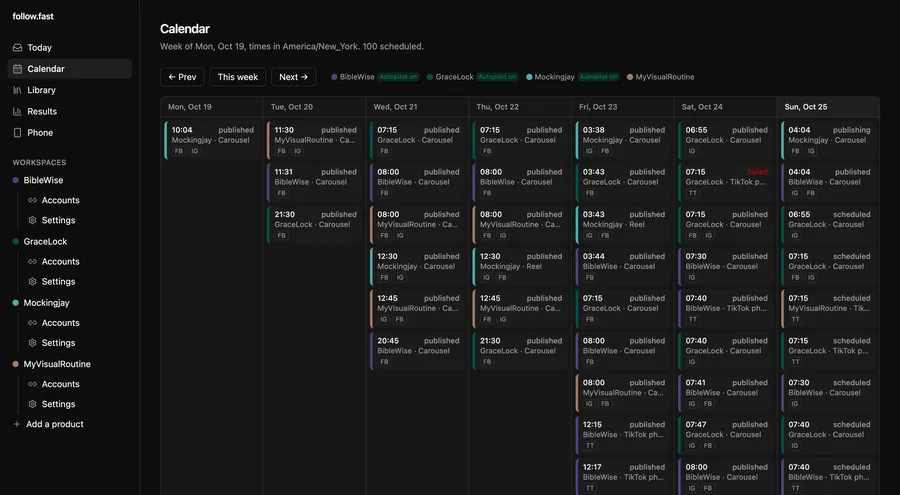
Task: Open Settings under MyVisualRoutine
Action: [58, 404]
